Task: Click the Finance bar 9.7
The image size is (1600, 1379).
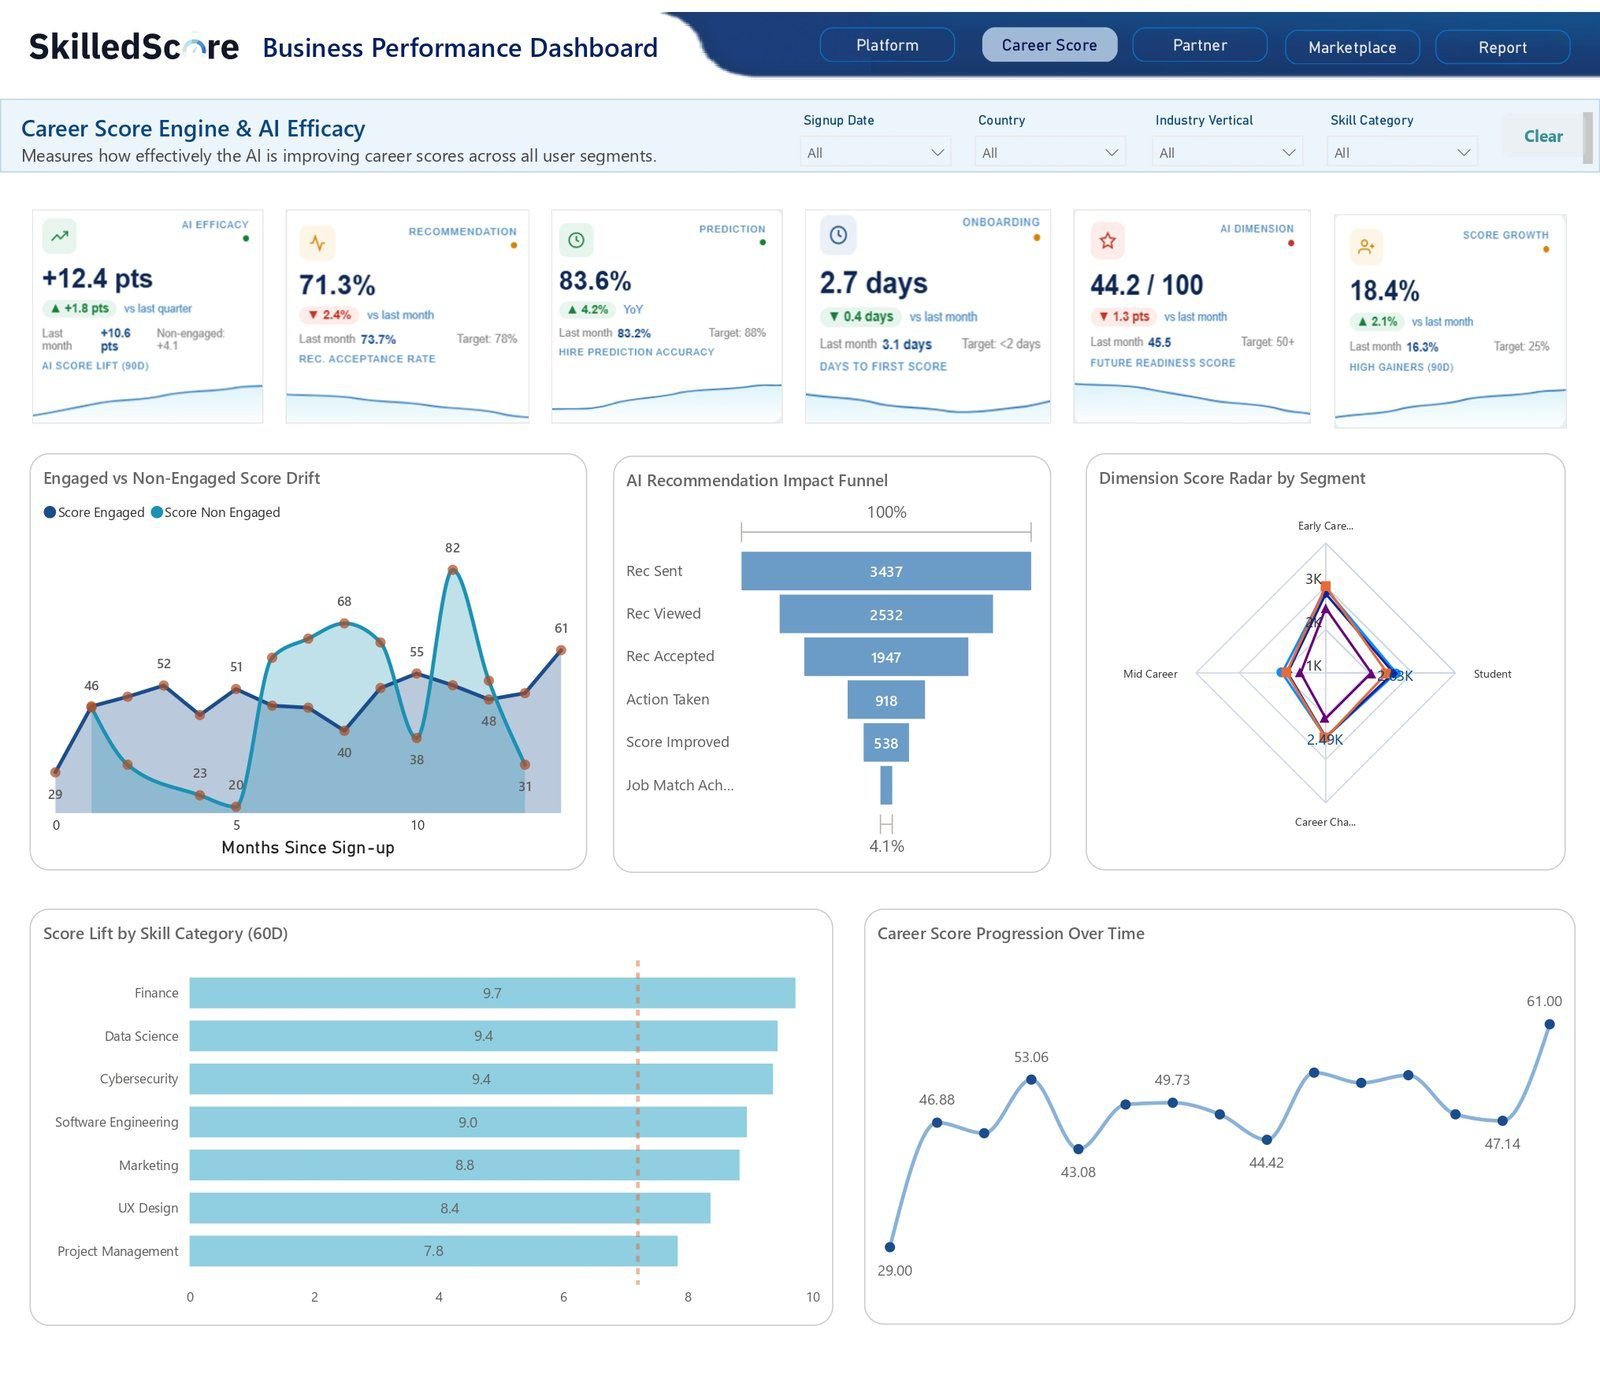Action: pos(492,993)
